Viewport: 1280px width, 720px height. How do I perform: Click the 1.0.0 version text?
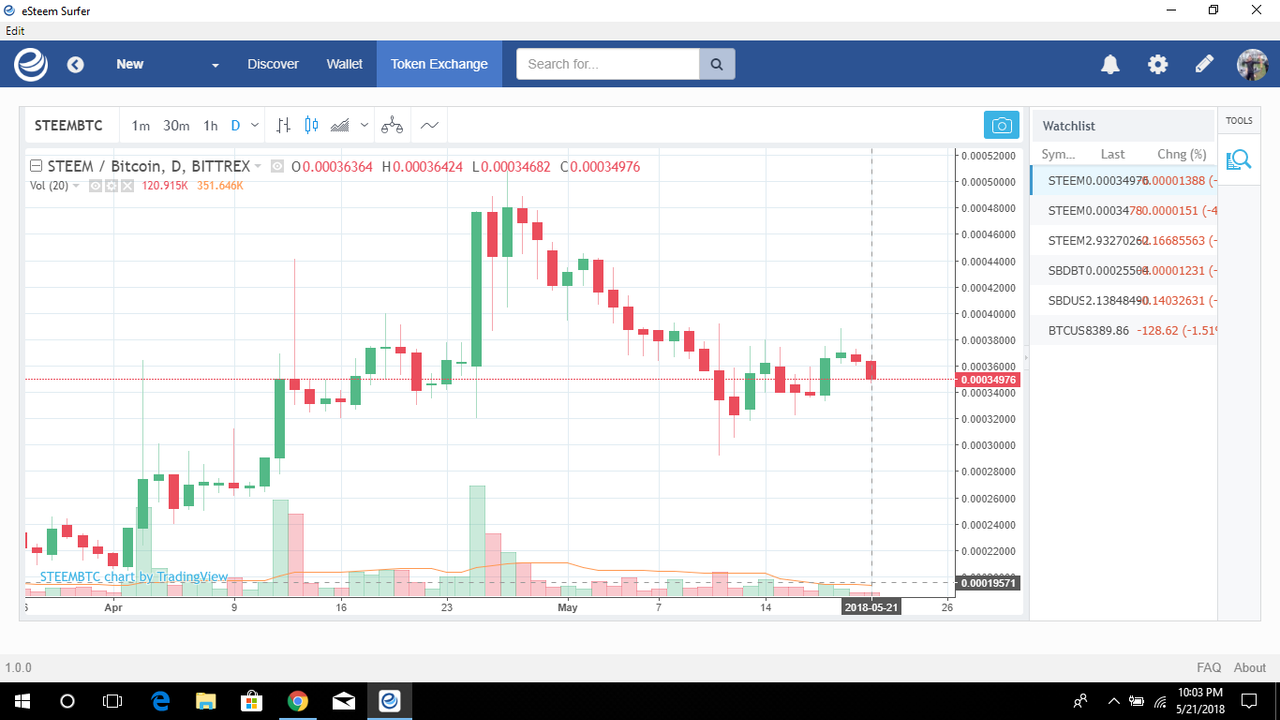point(18,667)
